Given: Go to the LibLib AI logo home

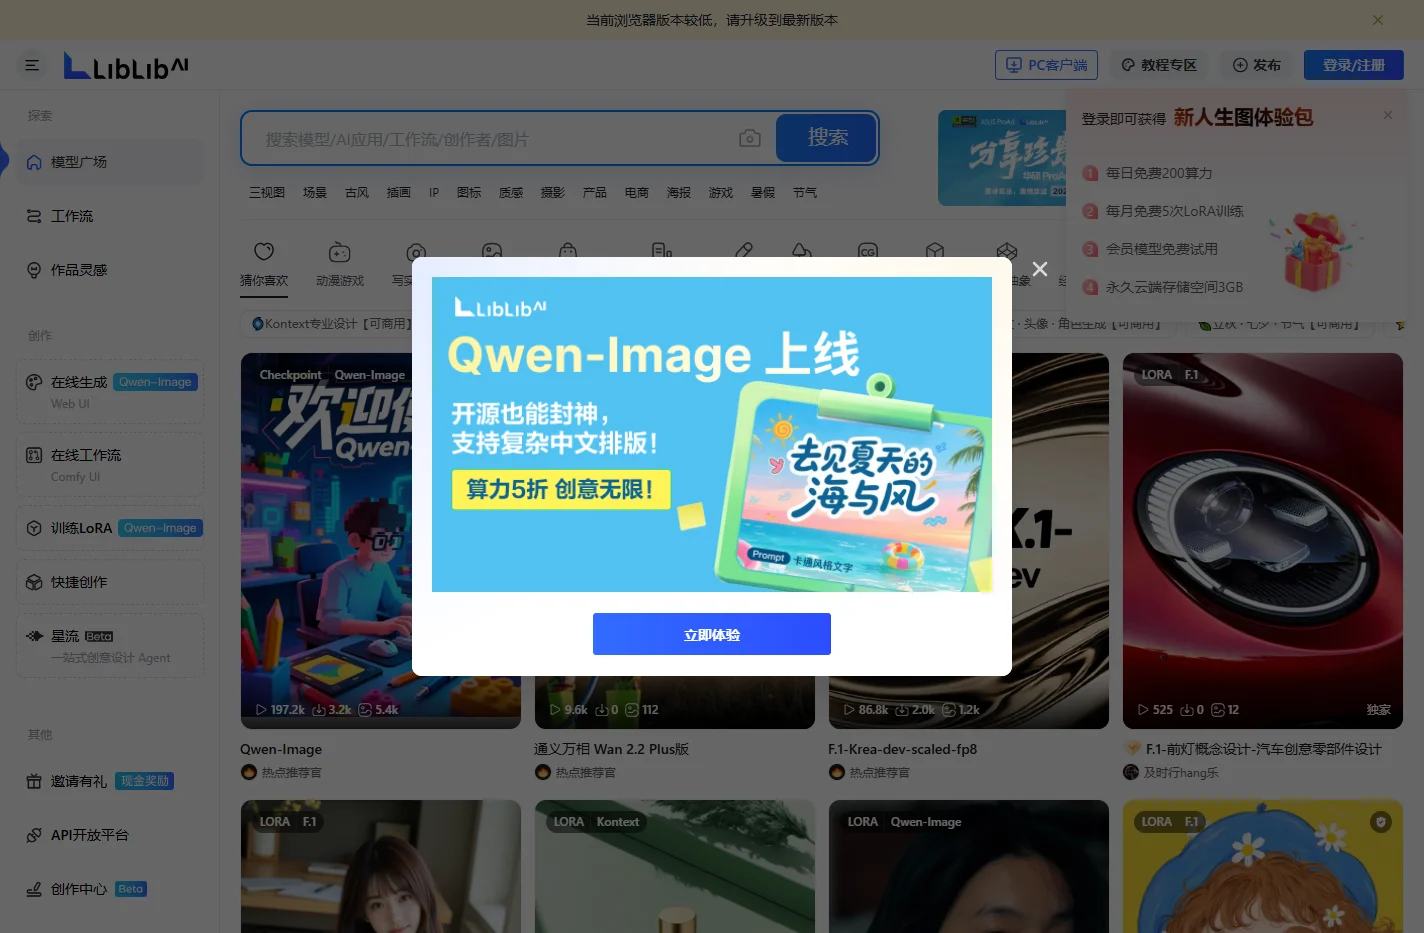Looking at the screenshot, I should click(126, 66).
